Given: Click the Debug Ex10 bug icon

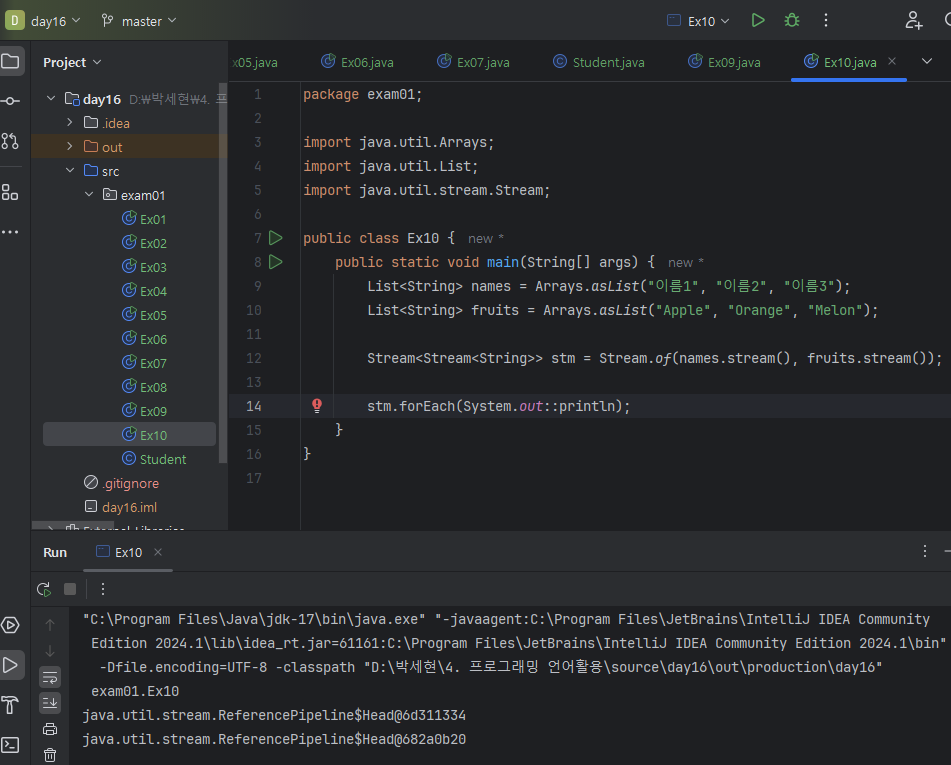Looking at the screenshot, I should (792, 20).
